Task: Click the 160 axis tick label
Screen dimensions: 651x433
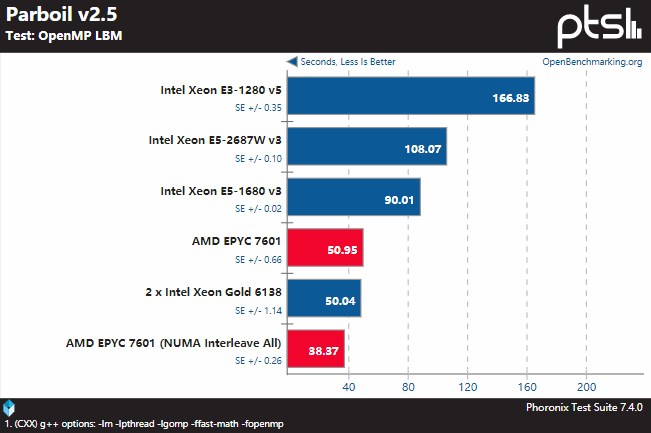Action: (527, 387)
